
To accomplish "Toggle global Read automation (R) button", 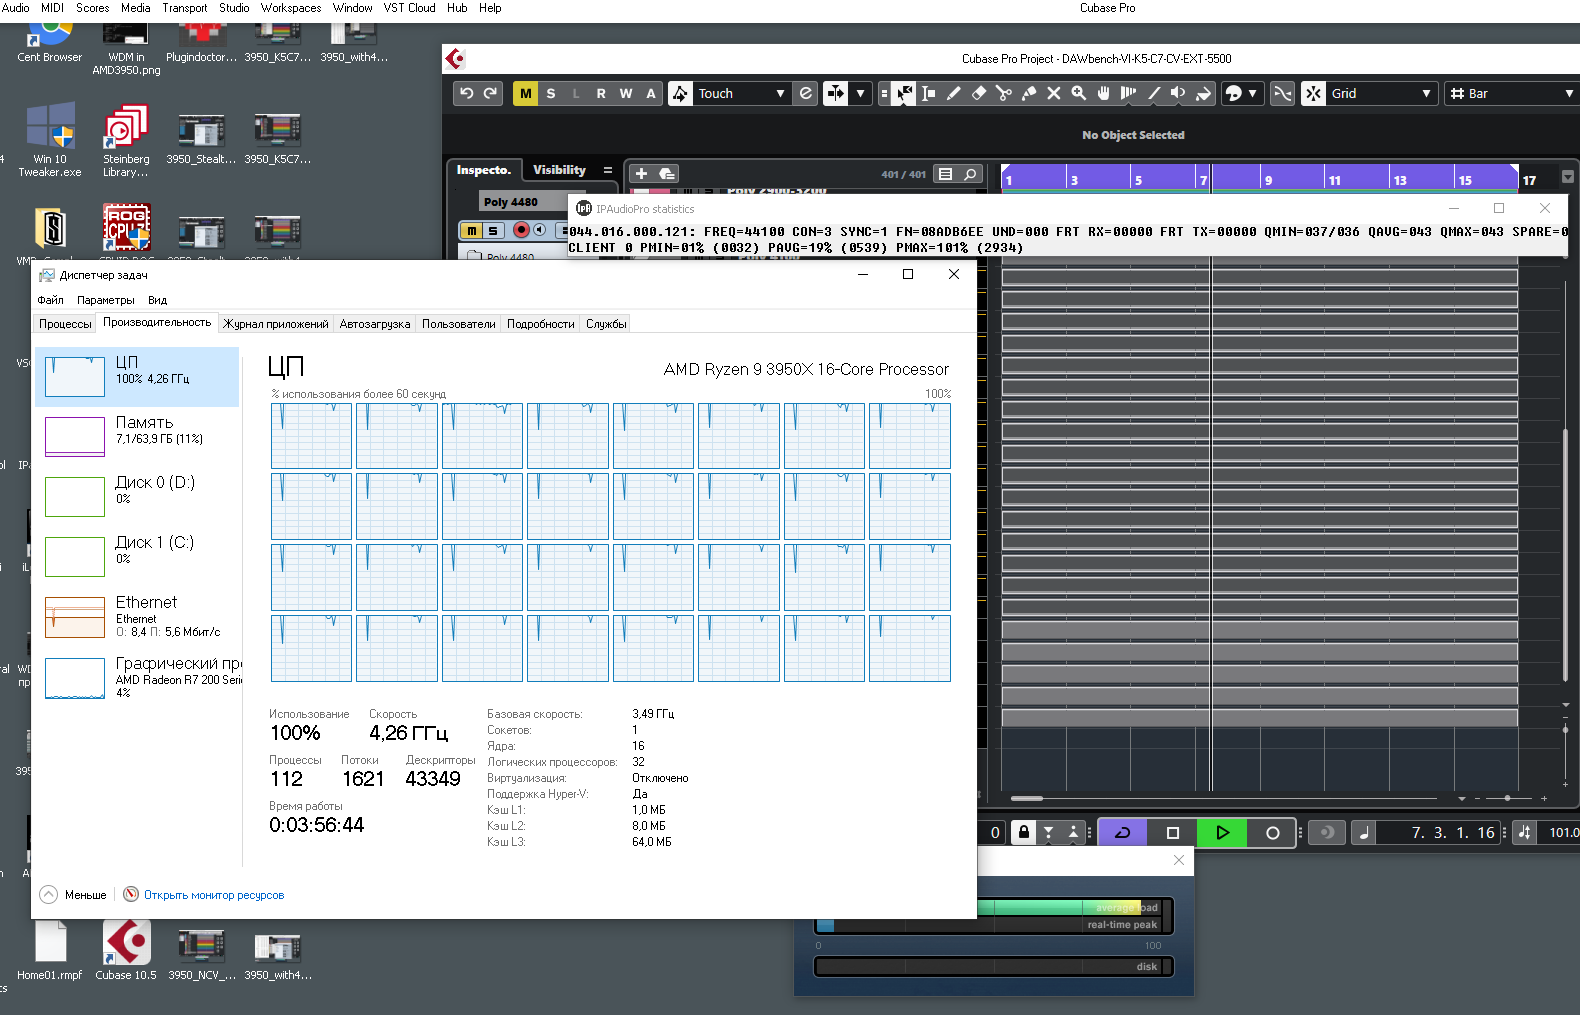I will click(x=601, y=93).
